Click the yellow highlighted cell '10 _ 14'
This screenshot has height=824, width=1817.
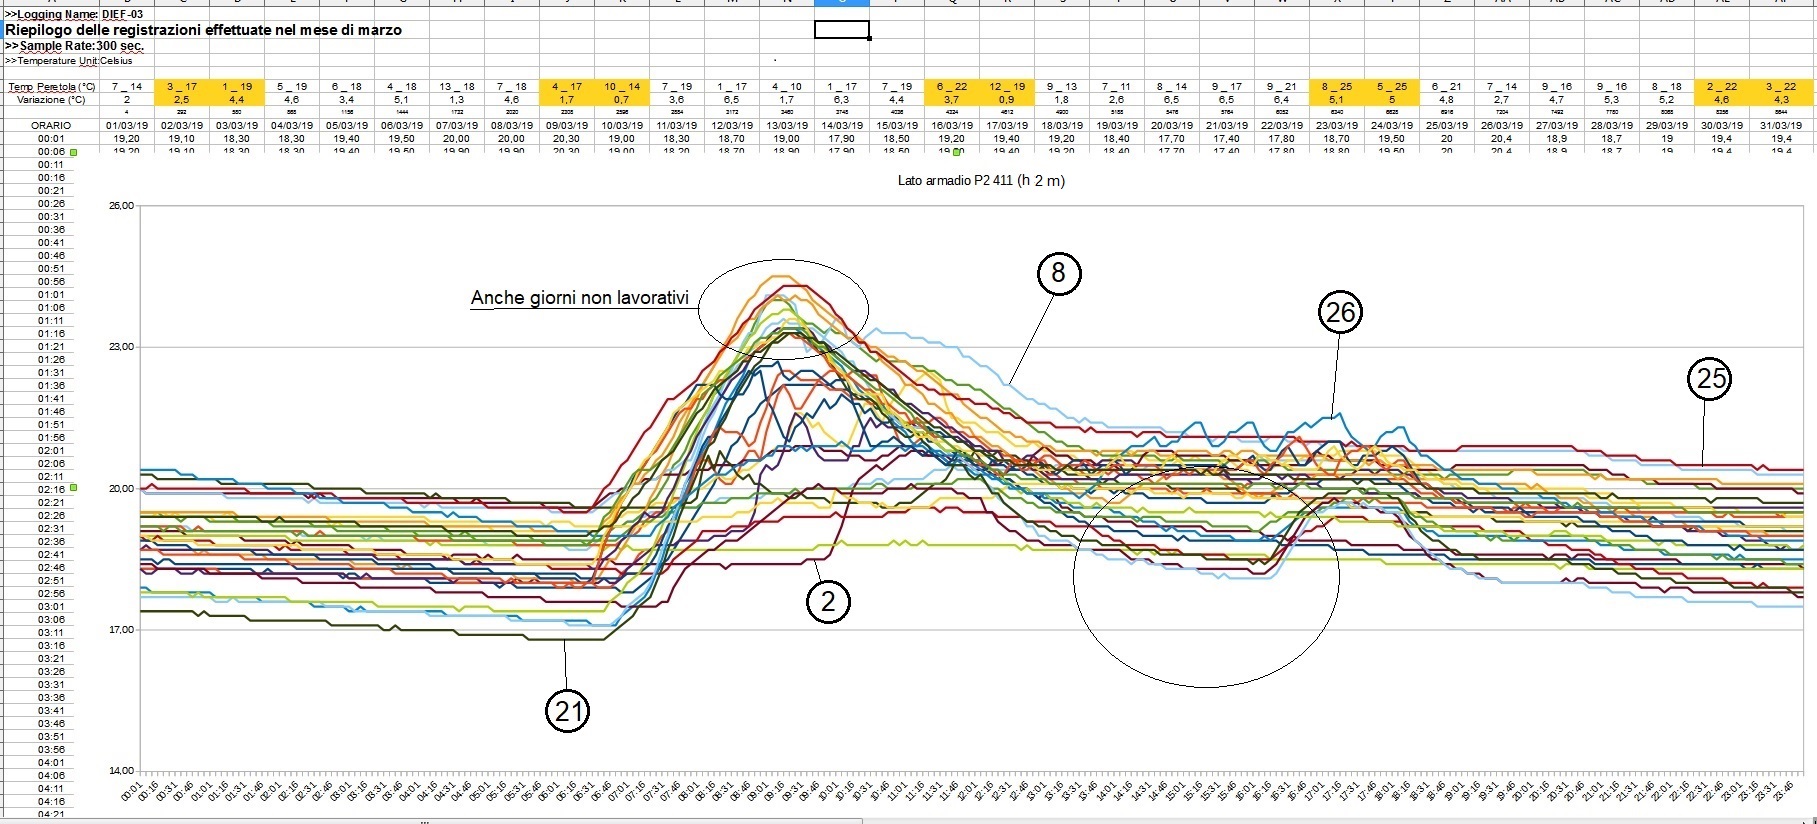pyautogui.click(x=622, y=87)
